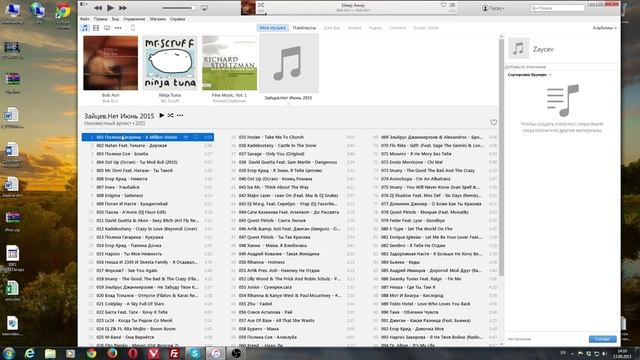Open Firefox from the taskbar
The height and width of the screenshot is (360, 640).
(x=112, y=353)
